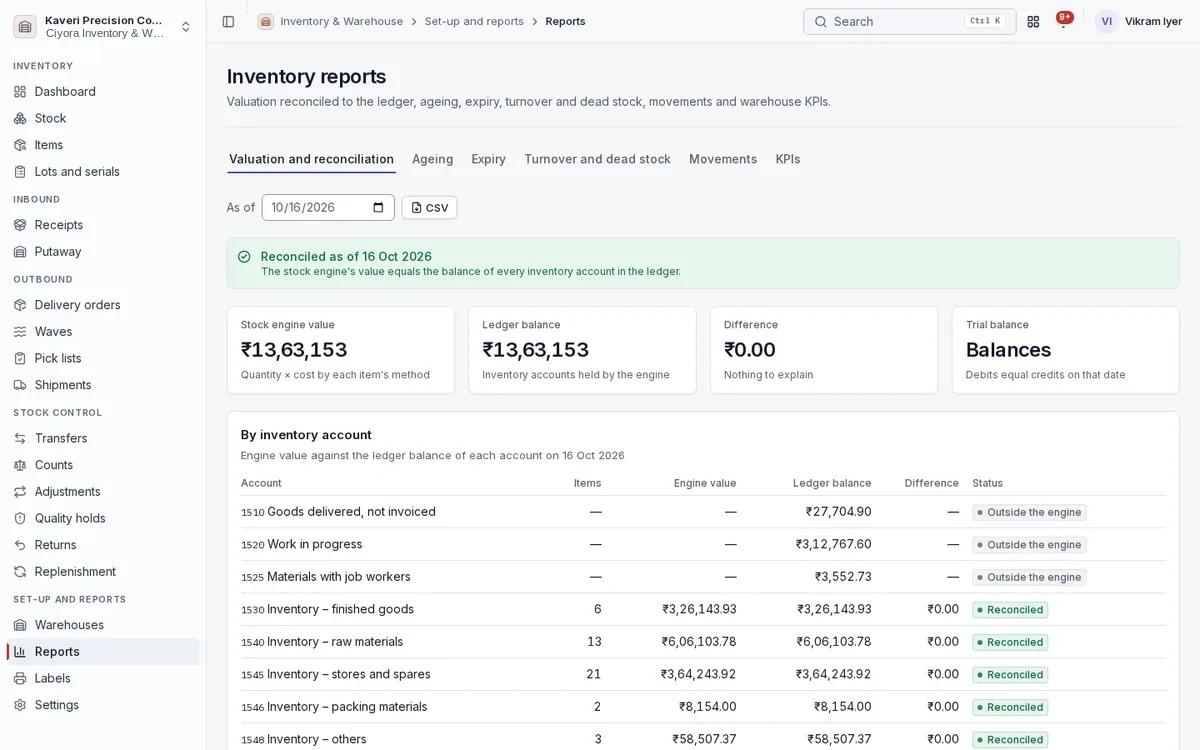Click the ₹6,06,103.78 engine value
This screenshot has width=1200, height=750.
click(699, 642)
